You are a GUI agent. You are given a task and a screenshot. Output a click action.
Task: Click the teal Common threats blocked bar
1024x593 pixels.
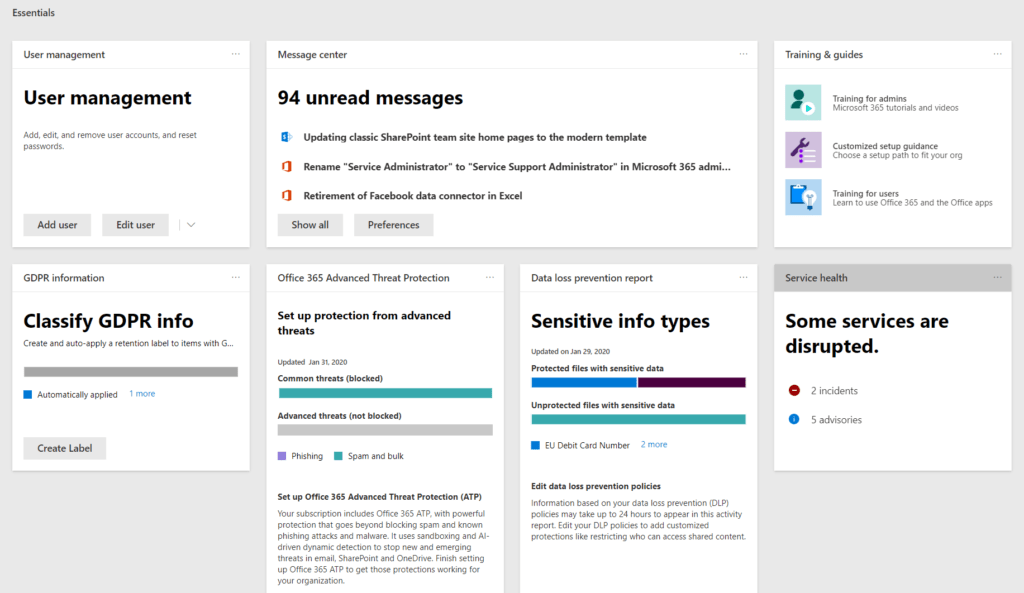(x=385, y=393)
